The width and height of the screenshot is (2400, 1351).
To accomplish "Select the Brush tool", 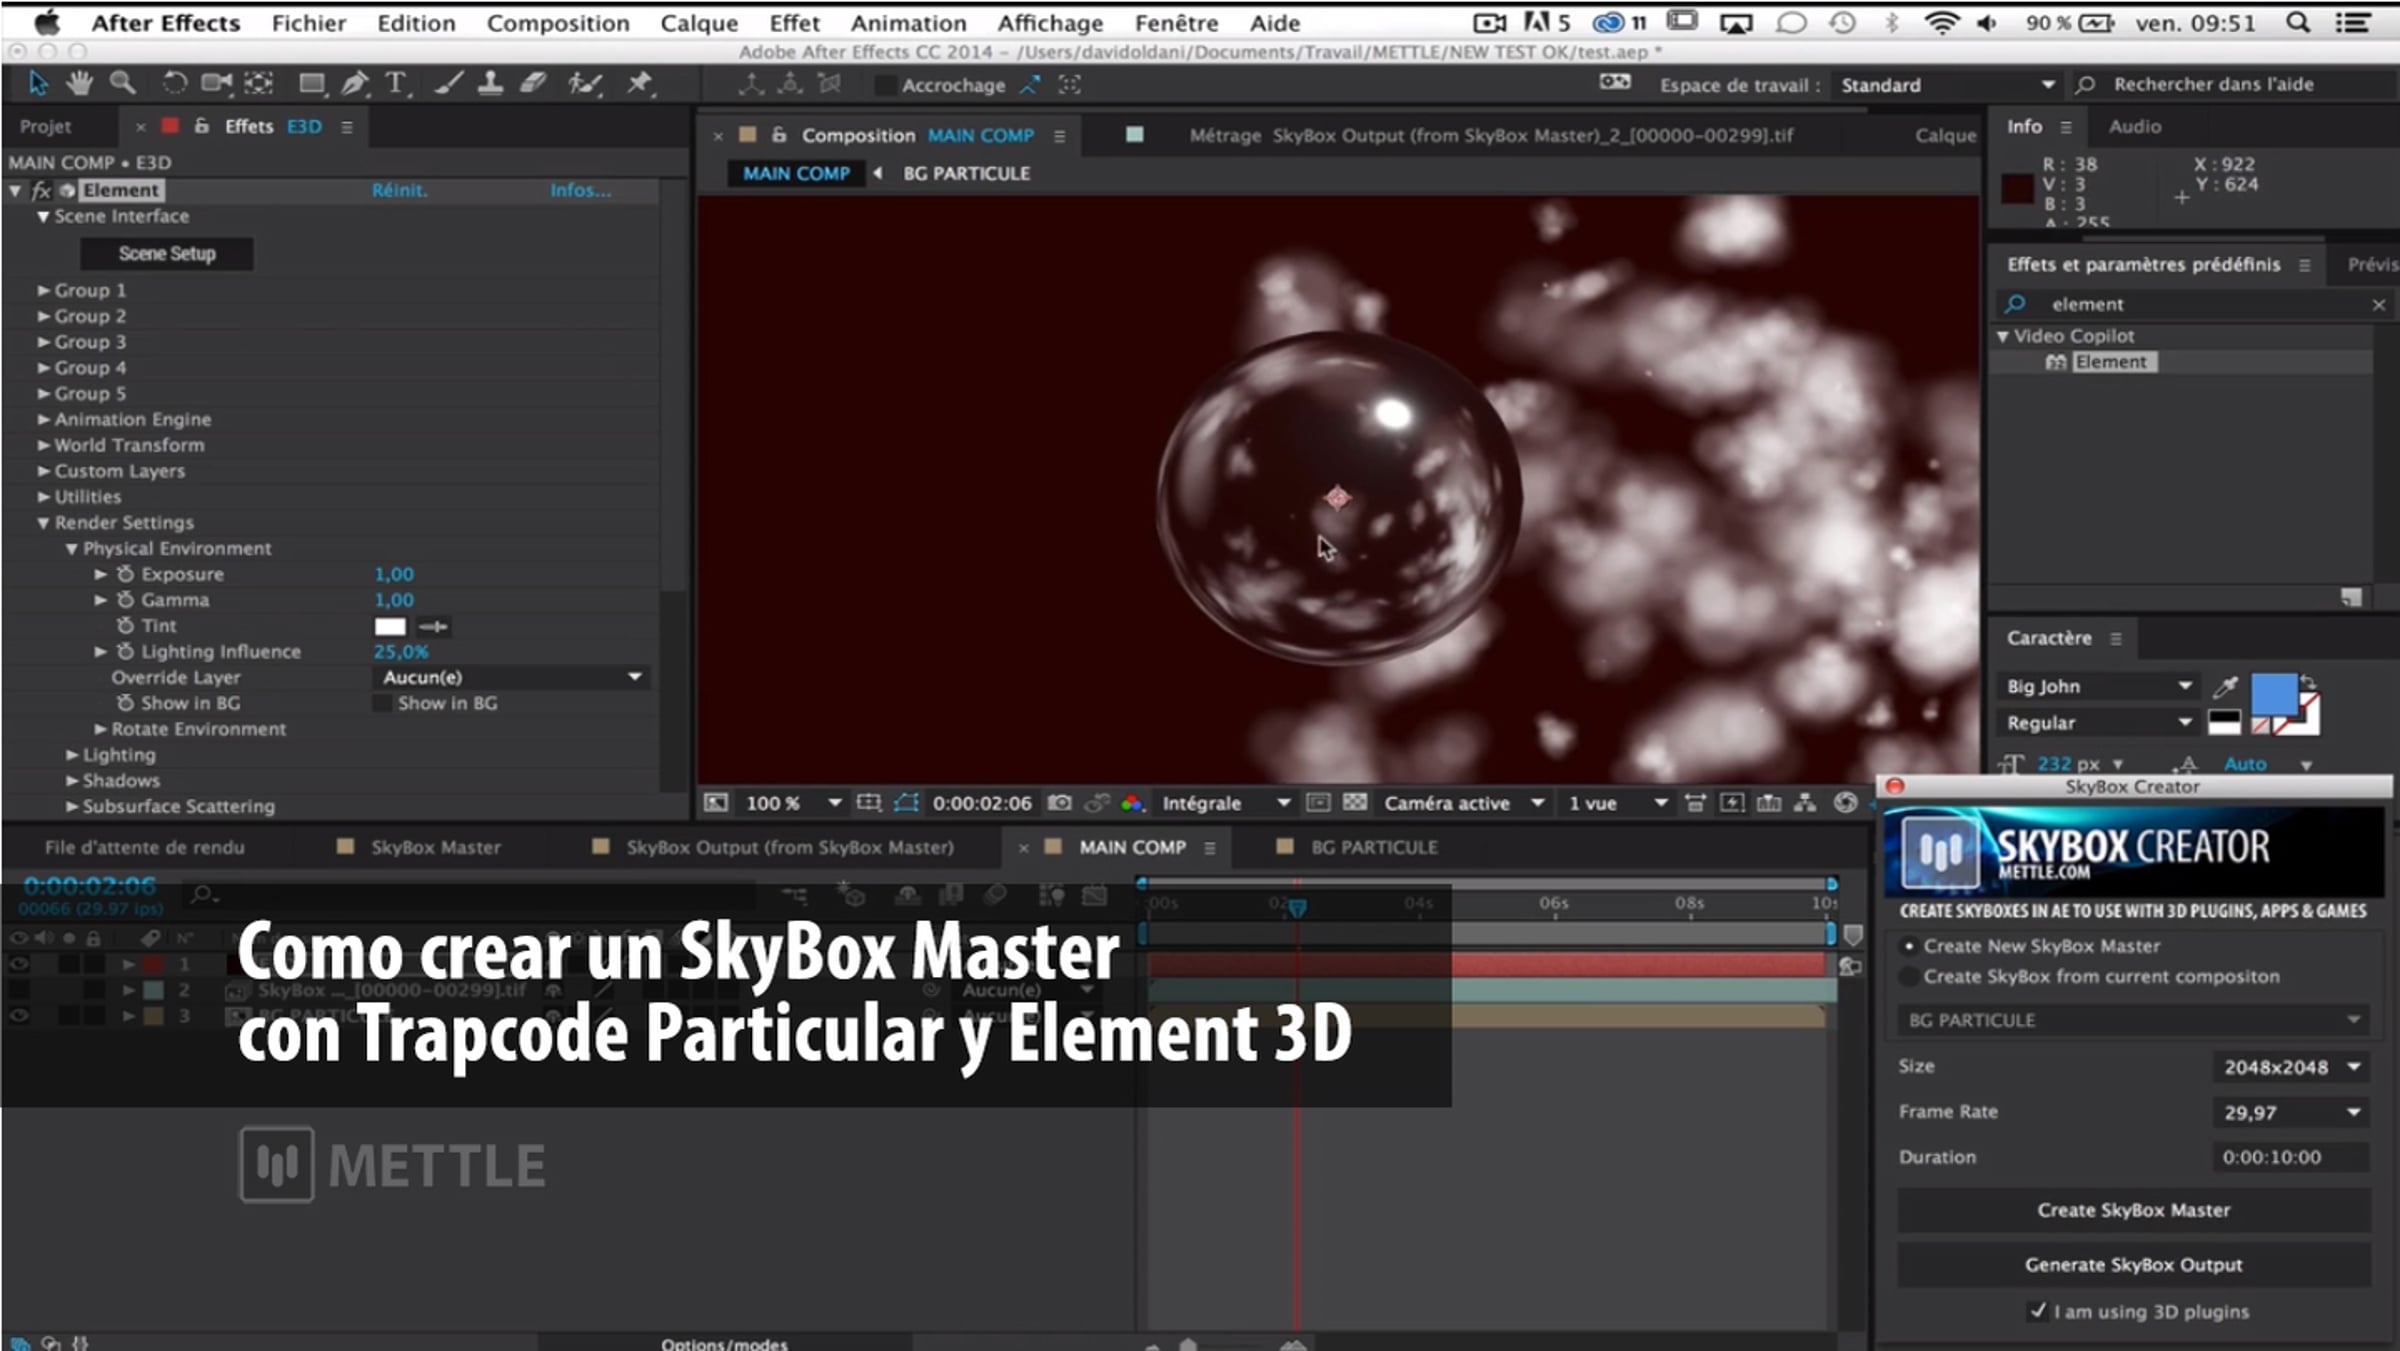I will (448, 84).
